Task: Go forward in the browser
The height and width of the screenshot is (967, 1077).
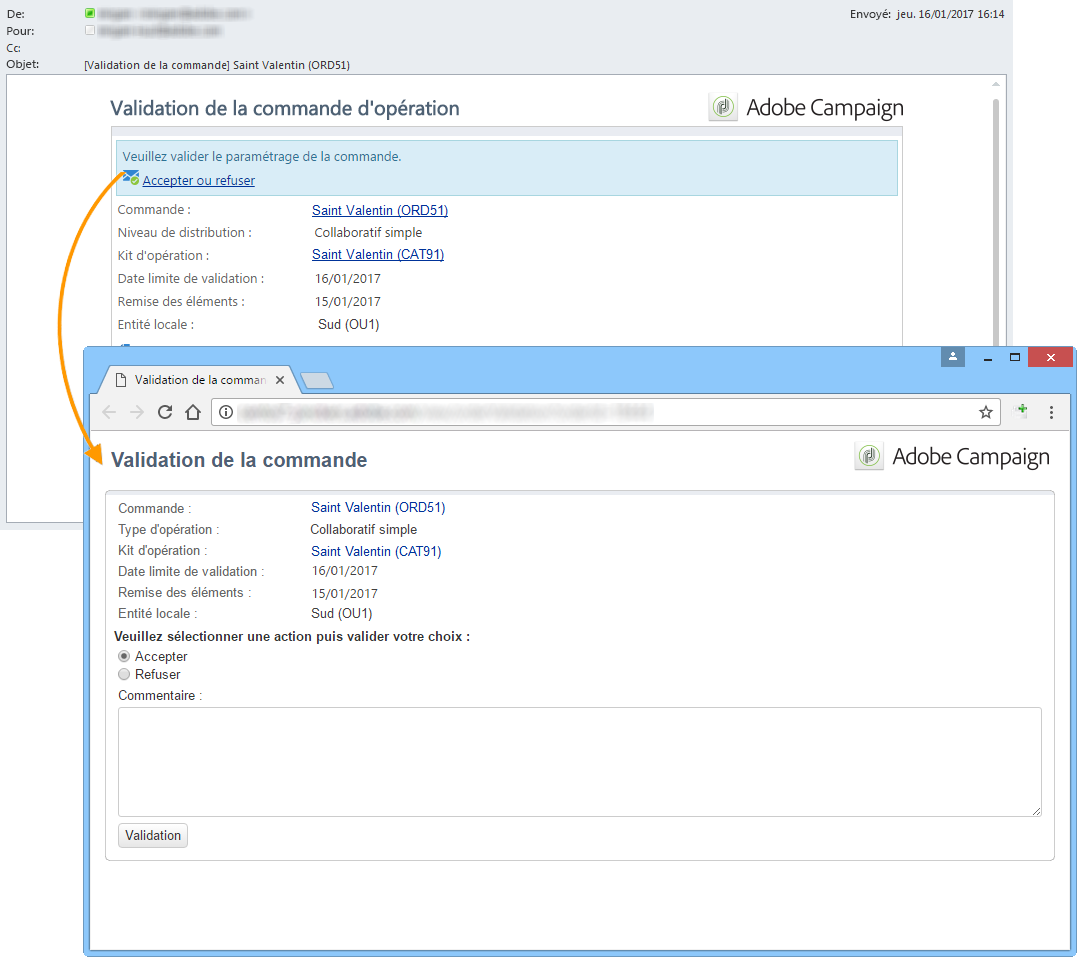Action: pos(137,412)
